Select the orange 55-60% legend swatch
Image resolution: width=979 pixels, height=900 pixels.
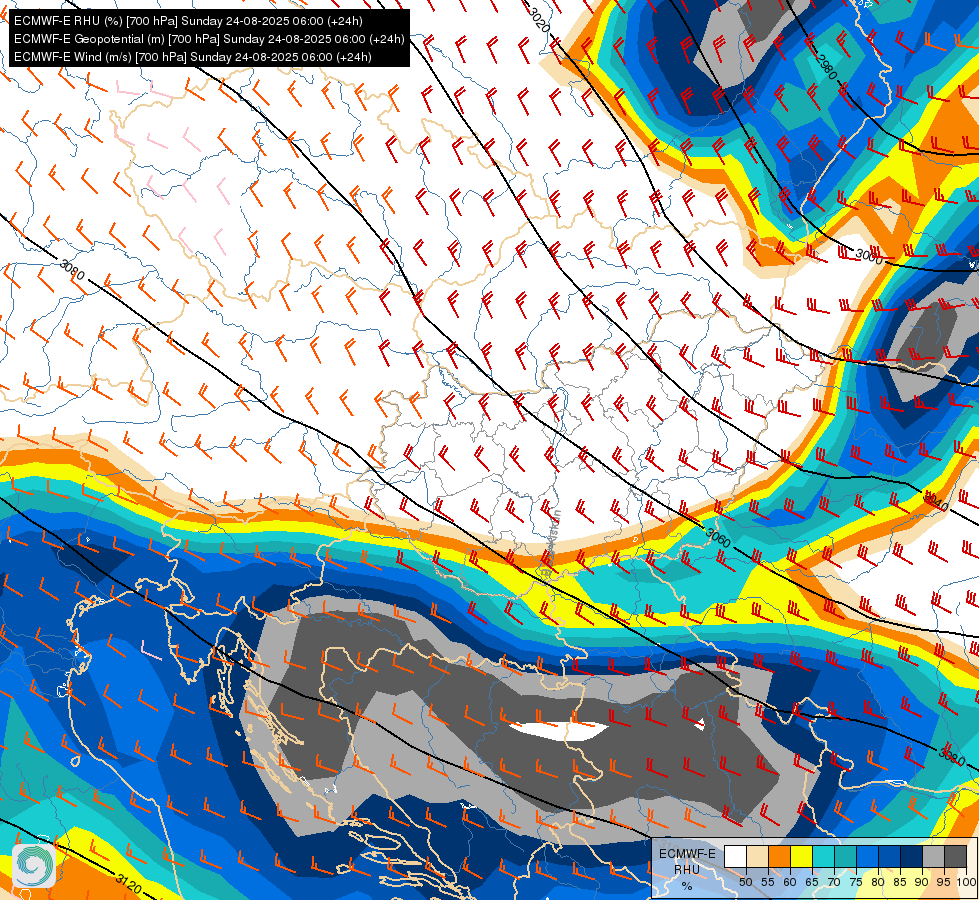pyautogui.click(x=779, y=856)
